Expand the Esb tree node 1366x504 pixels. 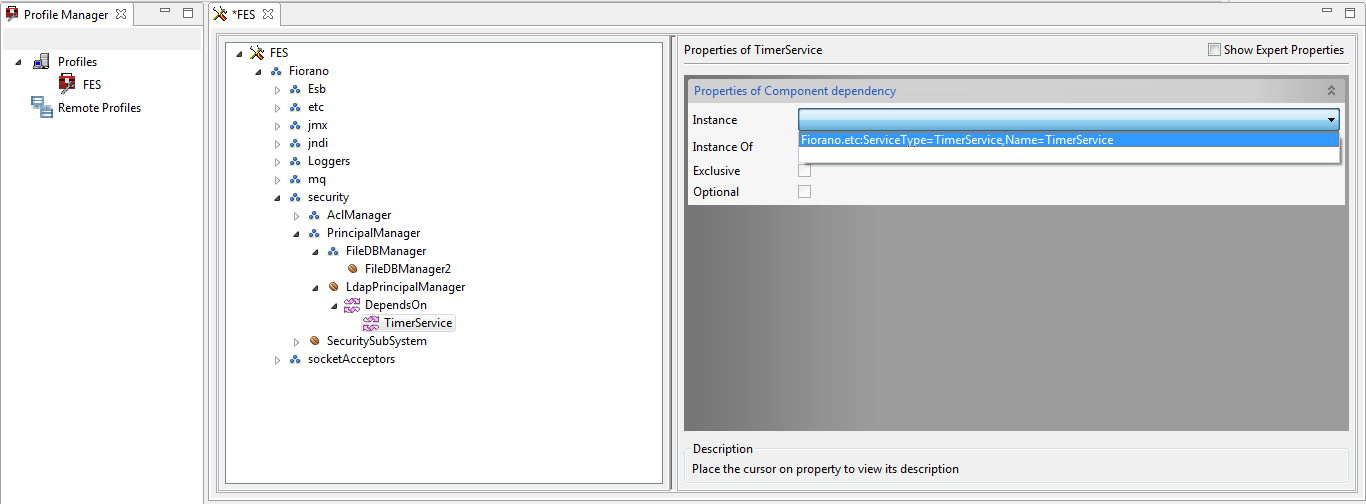(277, 89)
